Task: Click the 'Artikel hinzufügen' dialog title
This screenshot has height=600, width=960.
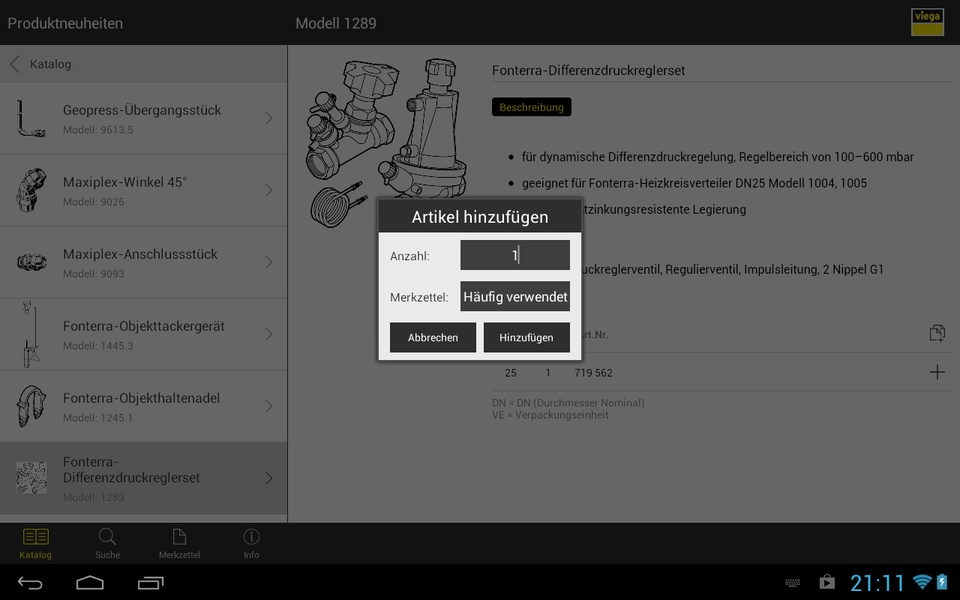Action: (x=480, y=217)
